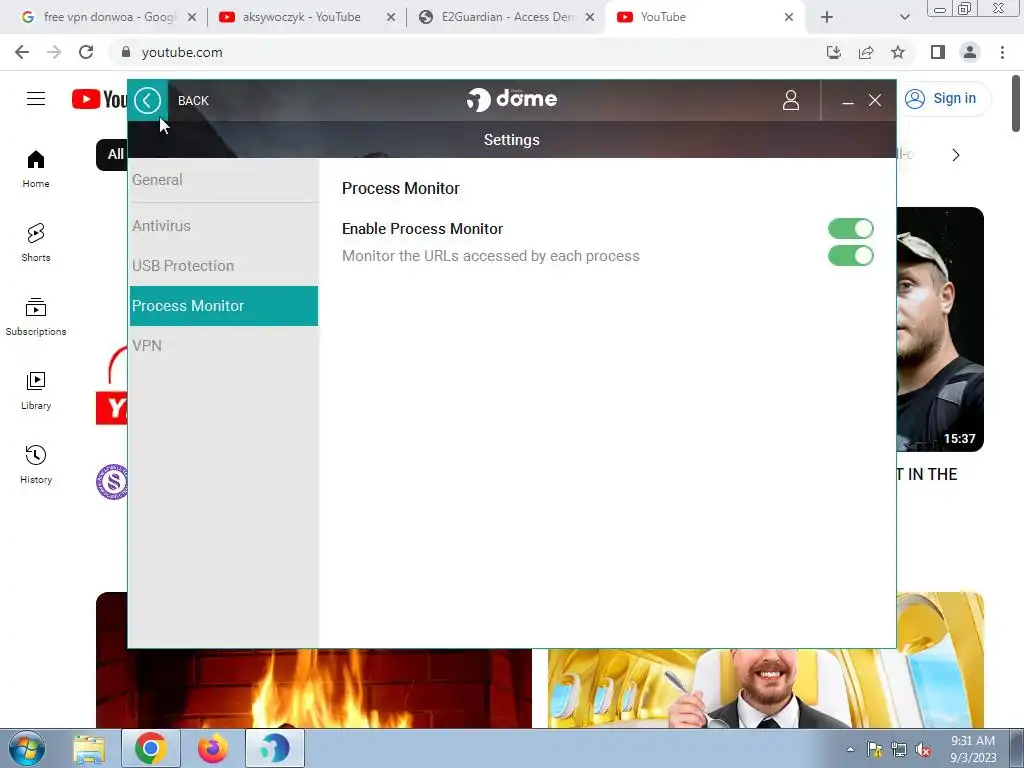Open a new Chrome tab
Image resolution: width=1024 pixels, height=768 pixels.
point(827,18)
